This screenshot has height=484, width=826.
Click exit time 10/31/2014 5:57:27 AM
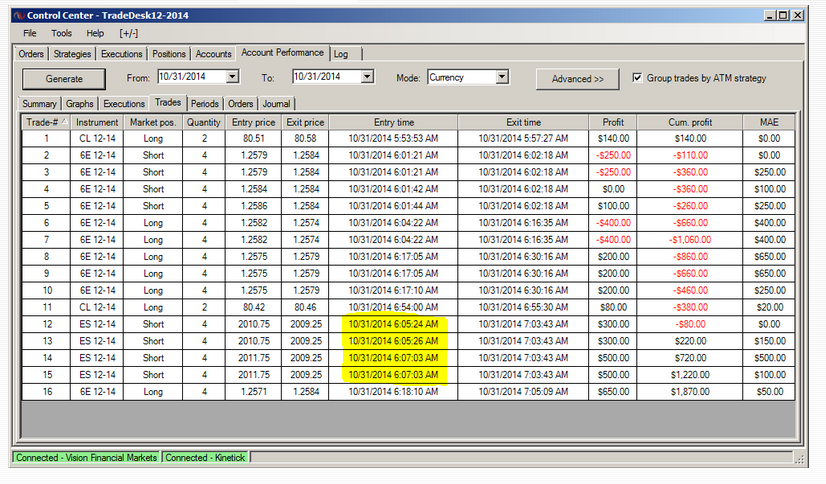[x=524, y=139]
